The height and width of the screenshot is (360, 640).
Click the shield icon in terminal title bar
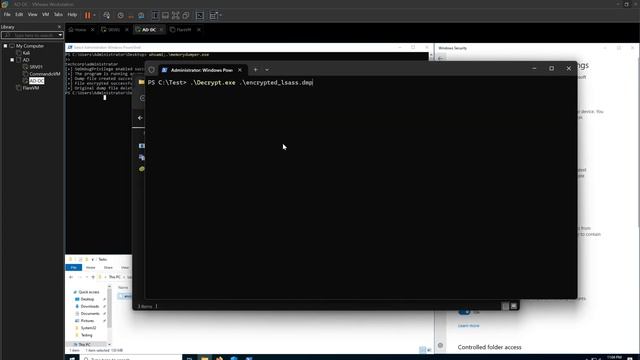click(151, 70)
